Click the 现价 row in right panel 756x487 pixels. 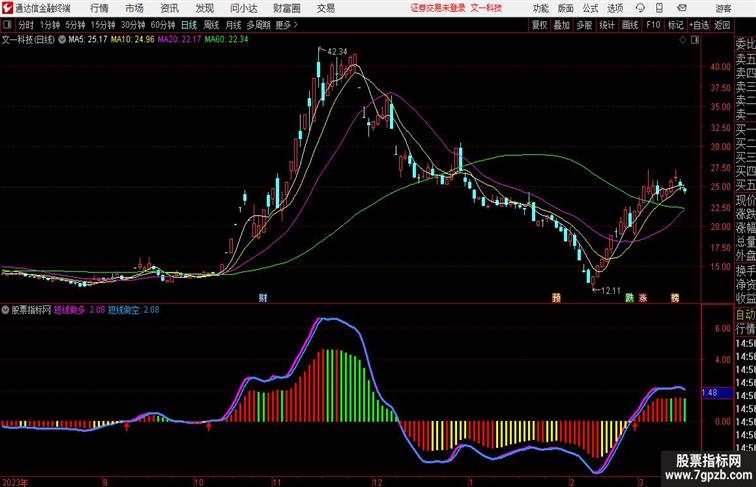(745, 200)
